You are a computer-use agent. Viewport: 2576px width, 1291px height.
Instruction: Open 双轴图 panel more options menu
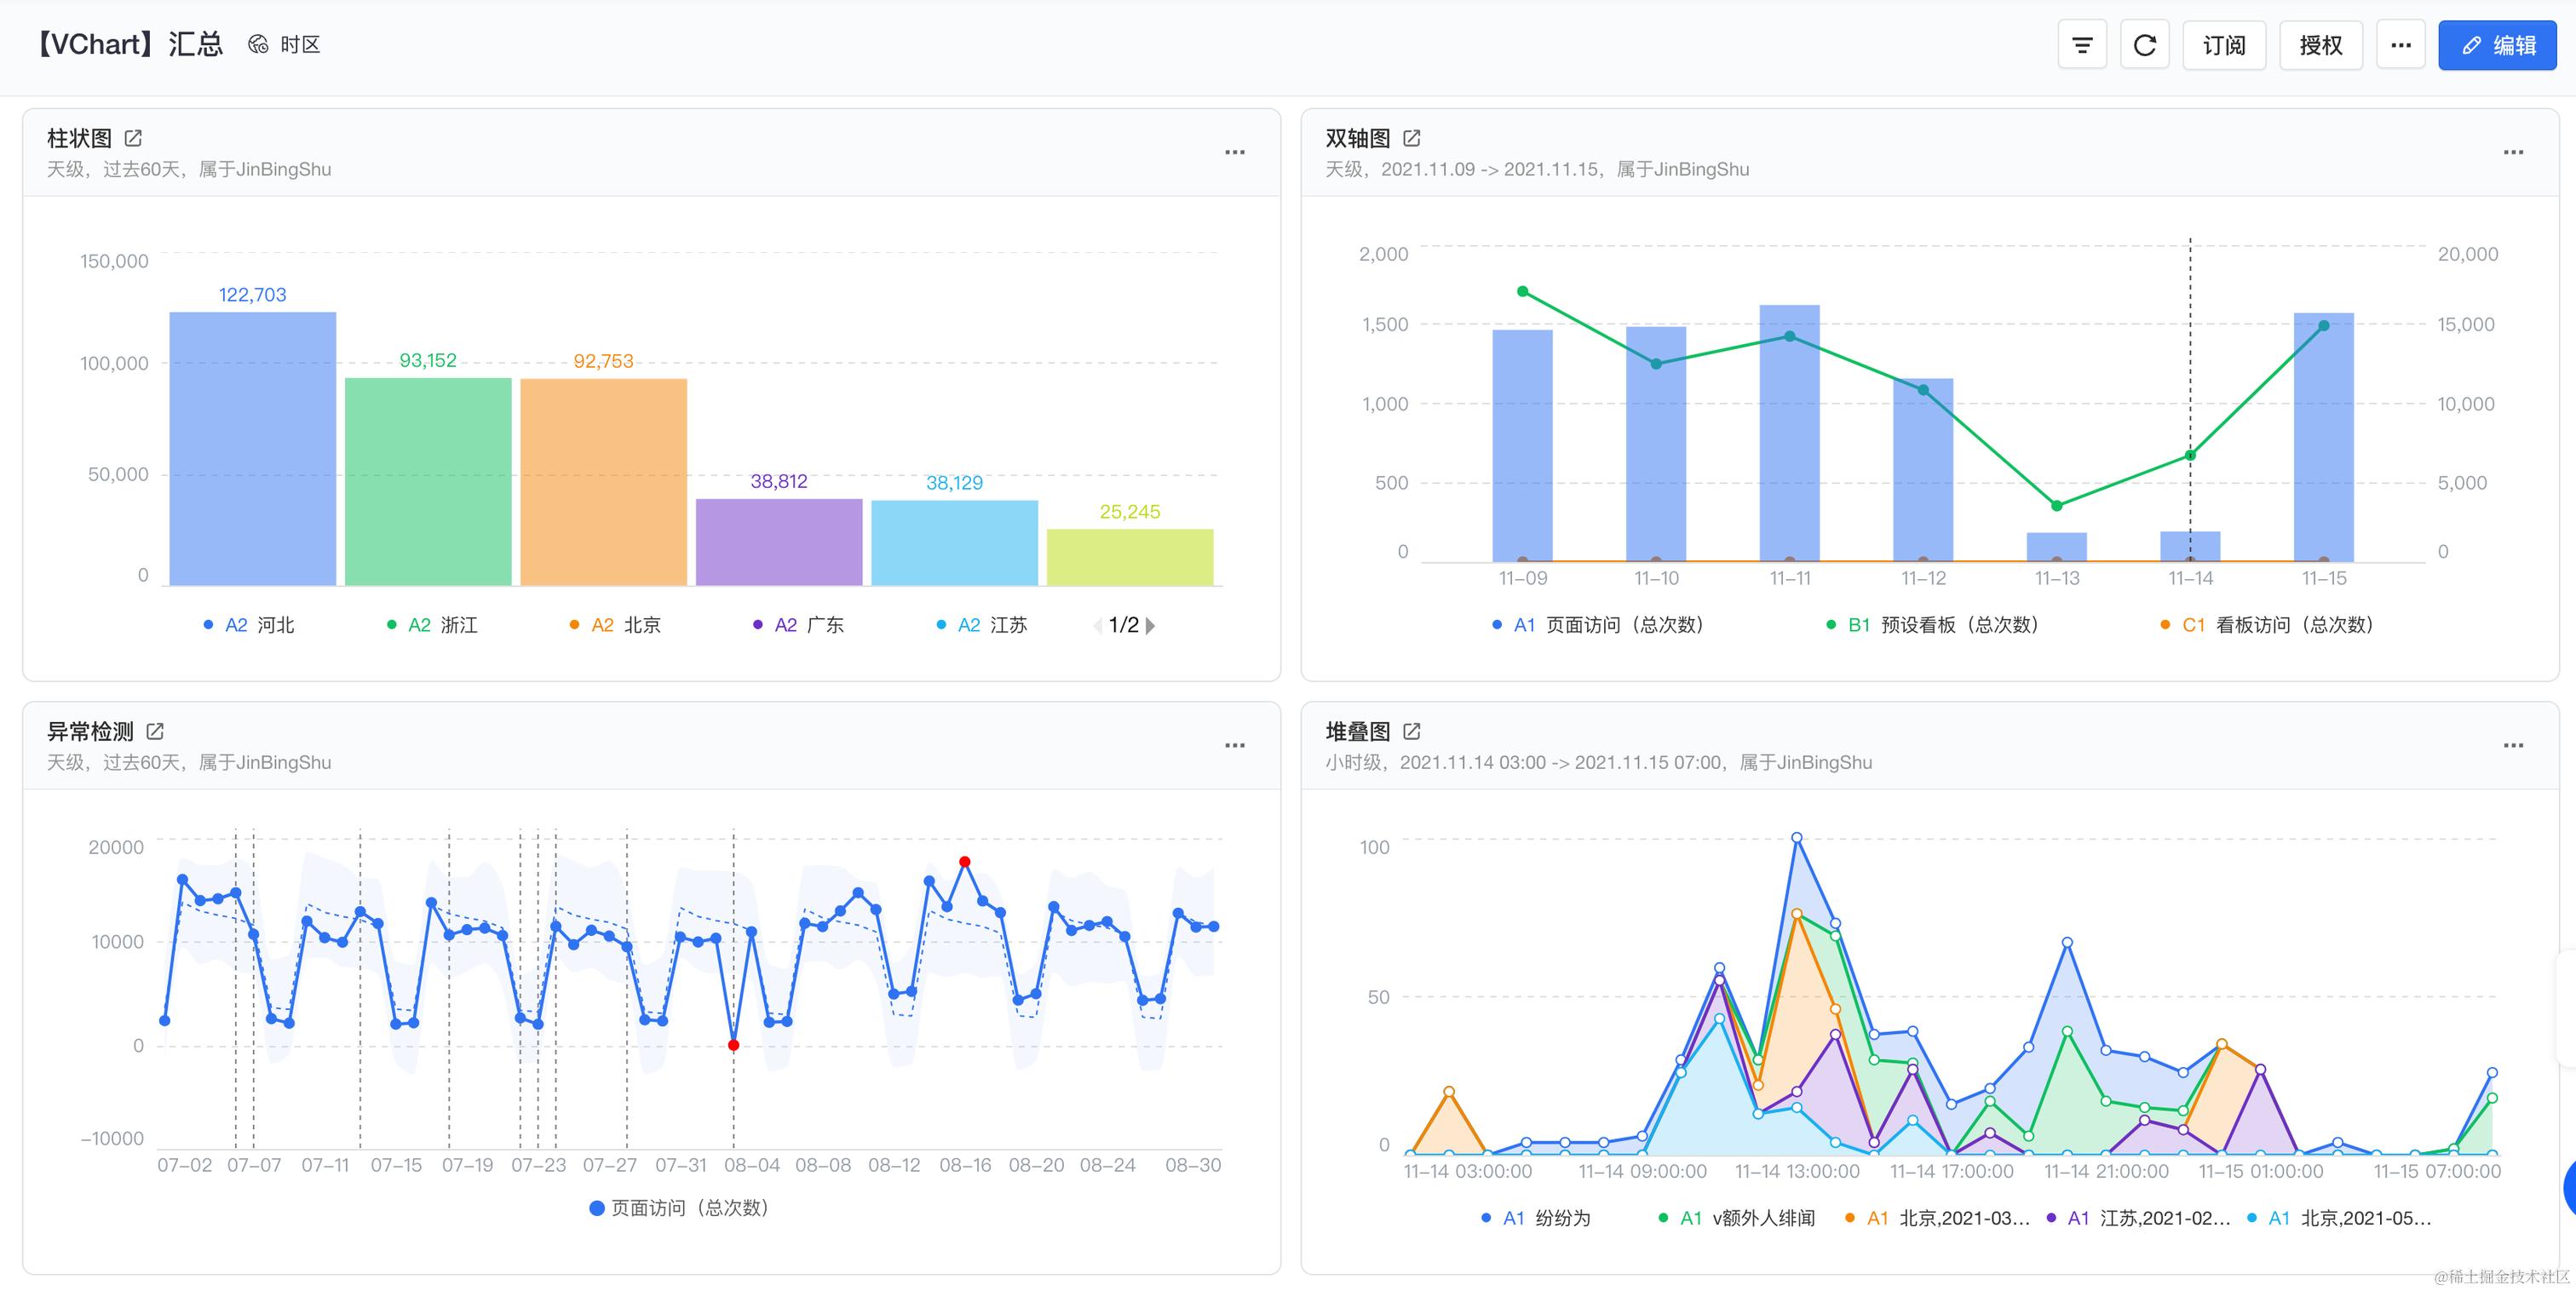point(2513,152)
